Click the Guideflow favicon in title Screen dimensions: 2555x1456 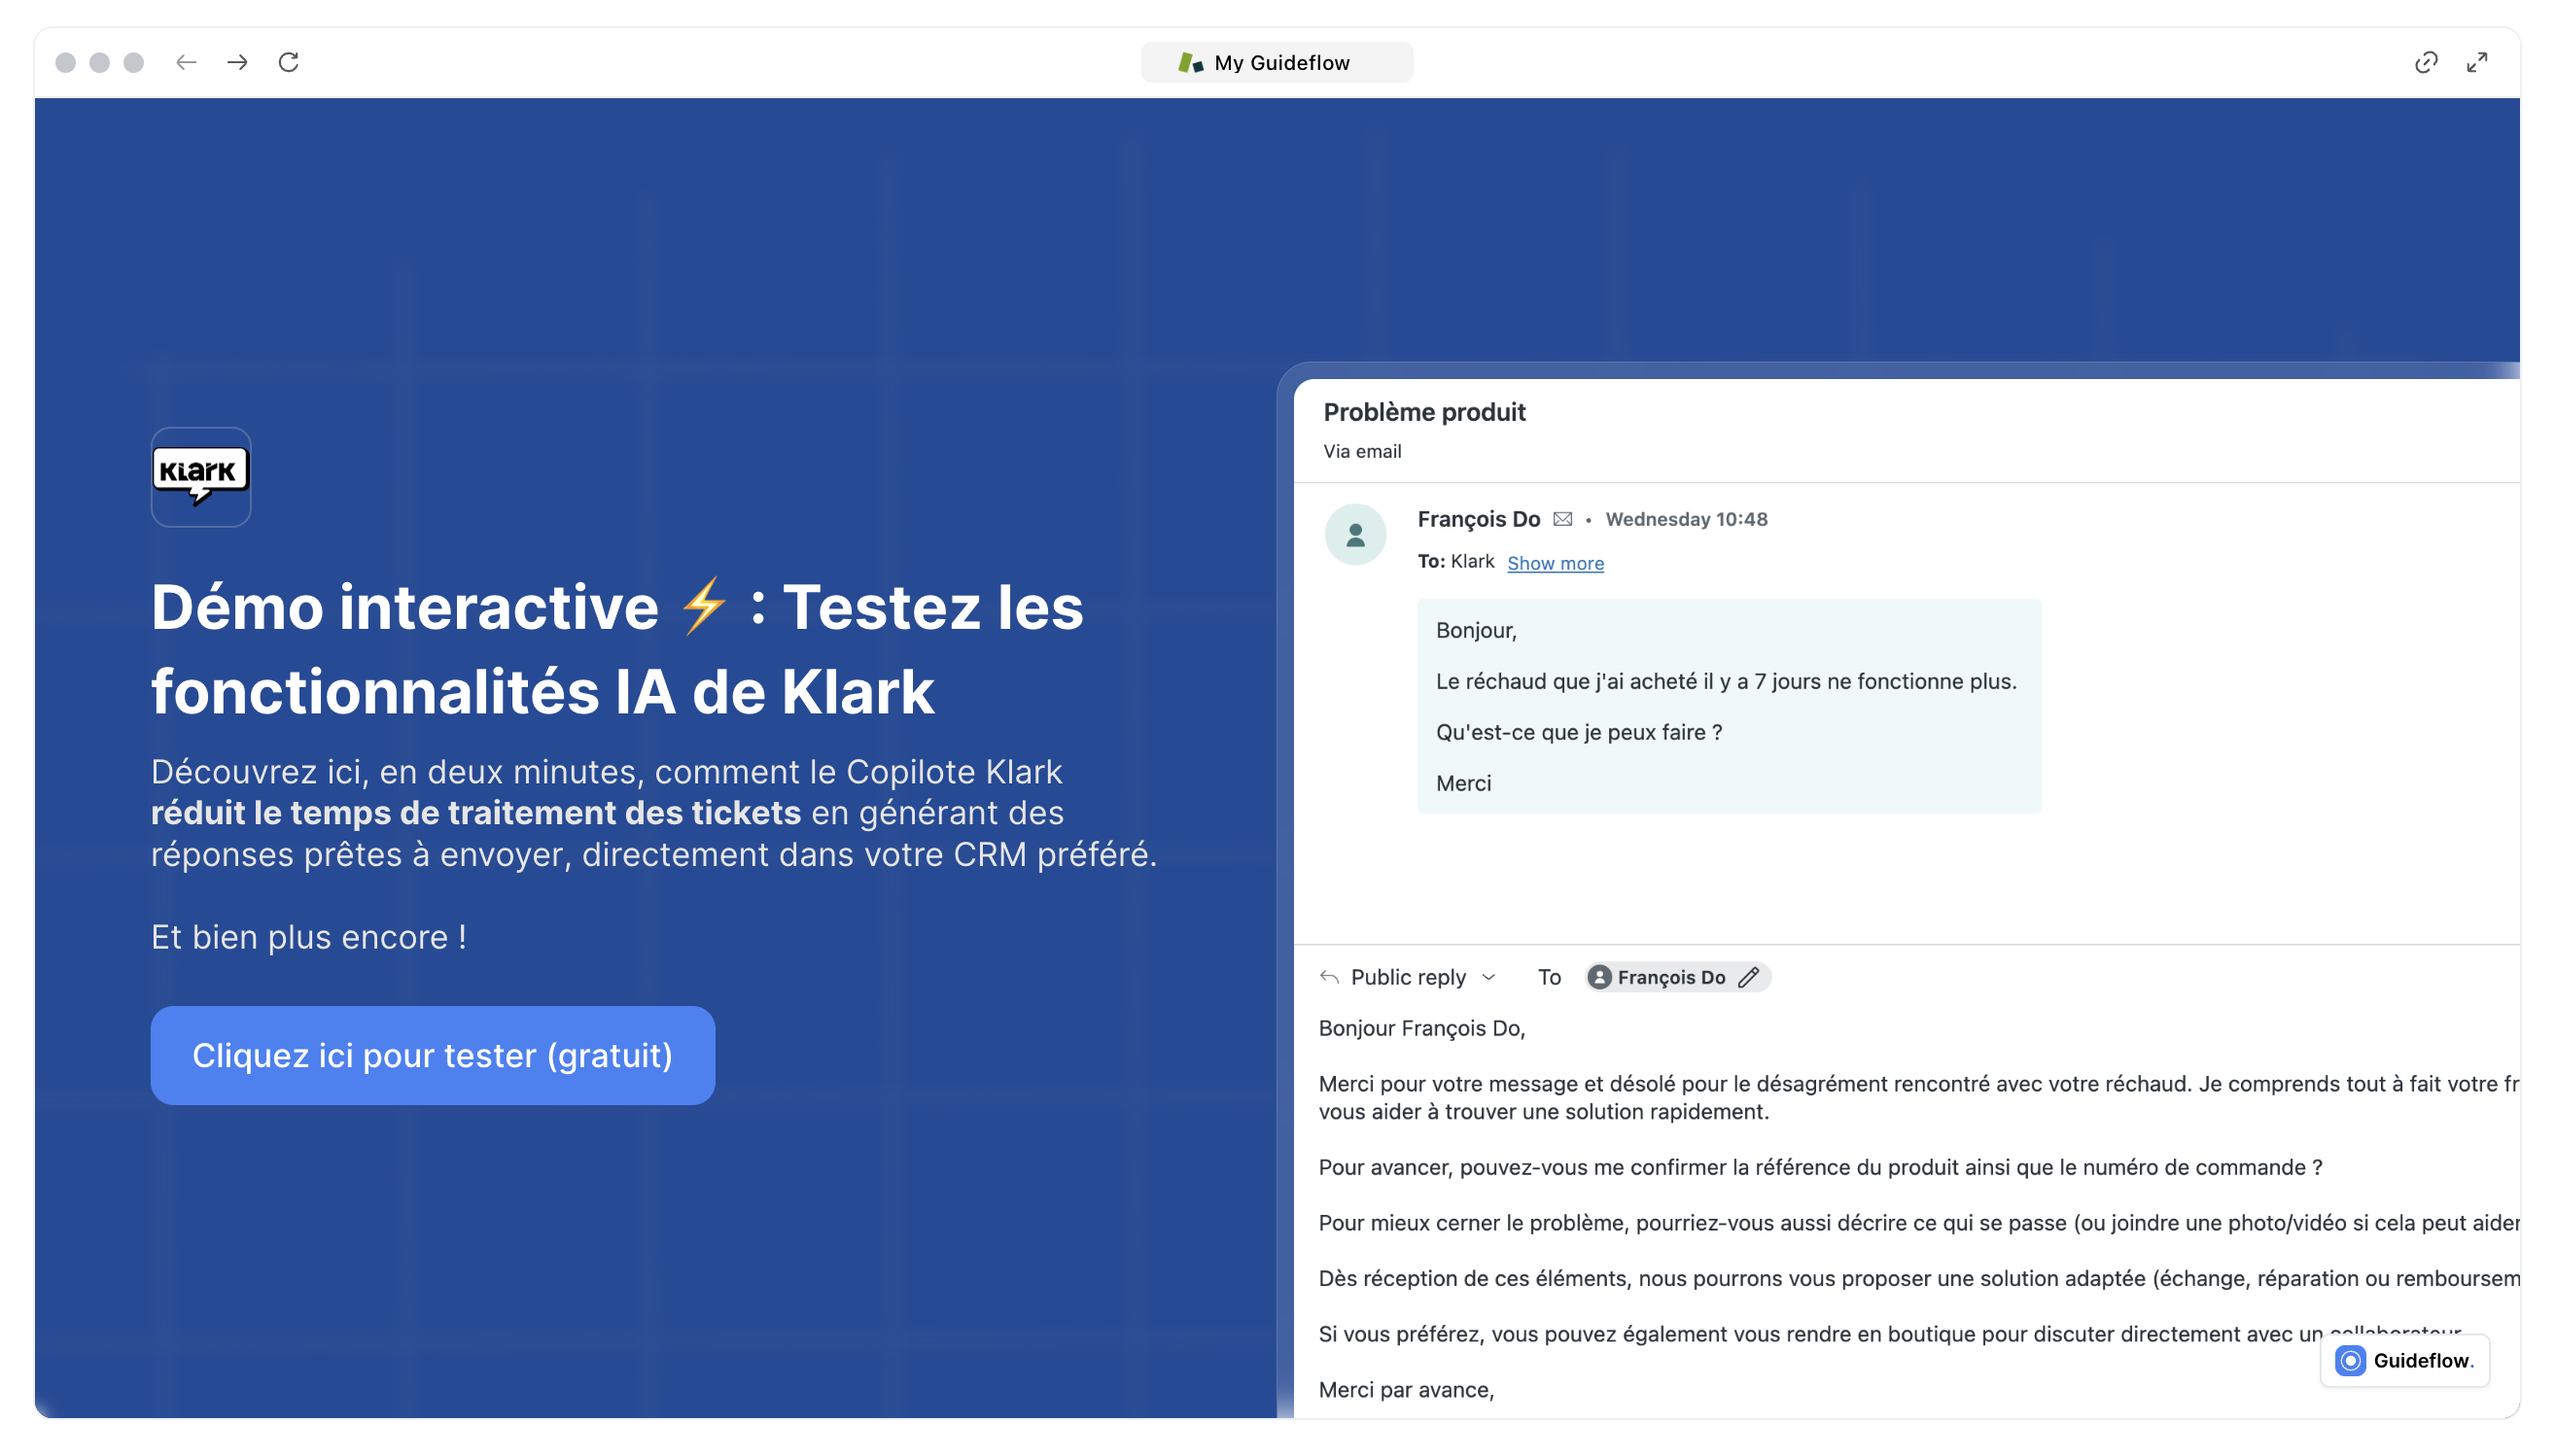point(1190,62)
